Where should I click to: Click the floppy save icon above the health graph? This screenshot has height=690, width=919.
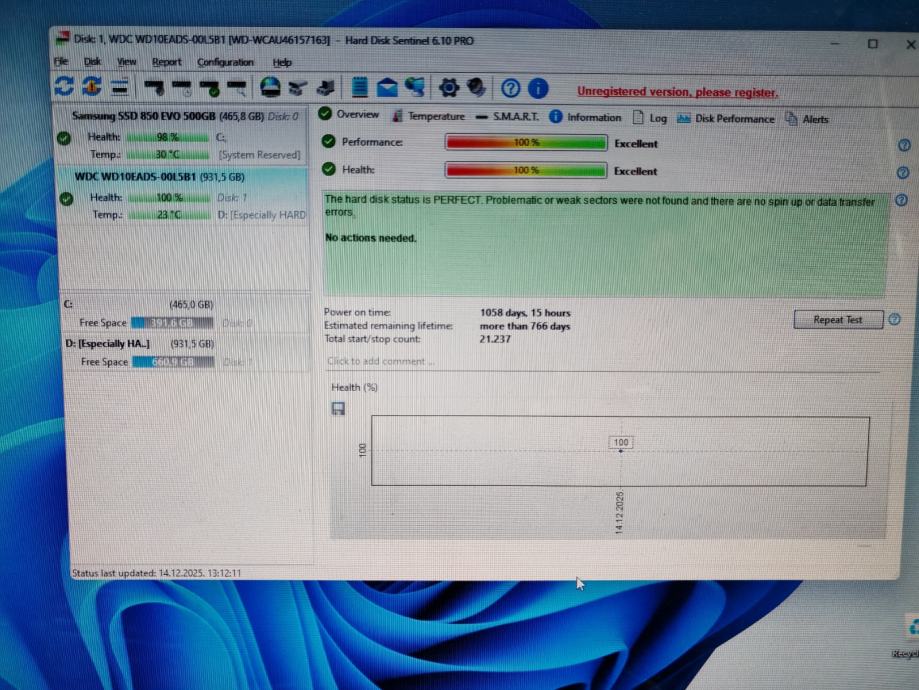click(338, 409)
